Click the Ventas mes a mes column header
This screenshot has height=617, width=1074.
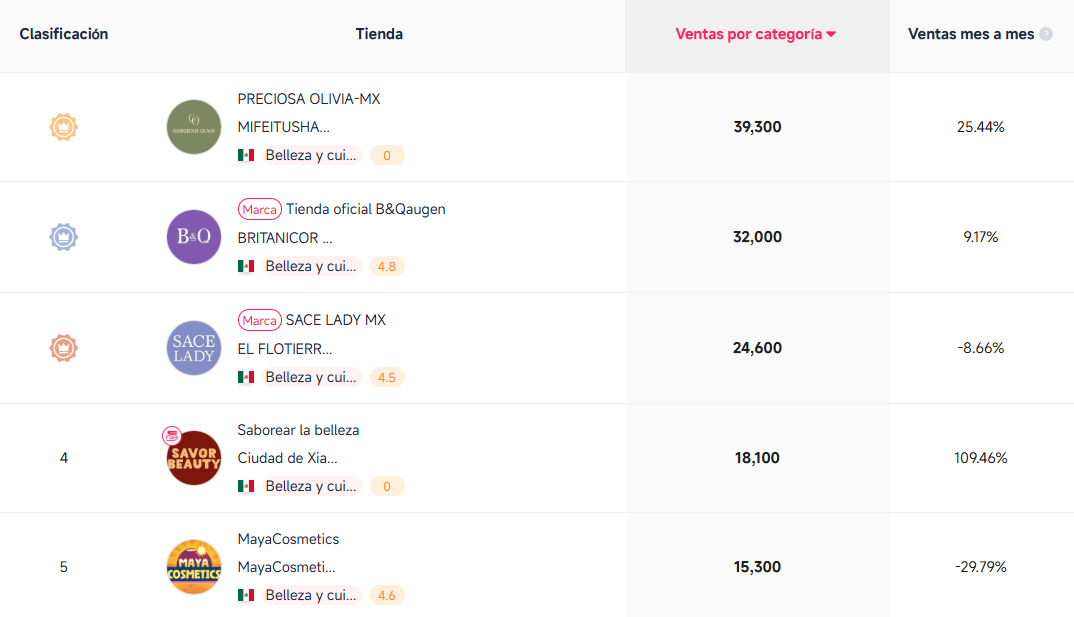970,34
